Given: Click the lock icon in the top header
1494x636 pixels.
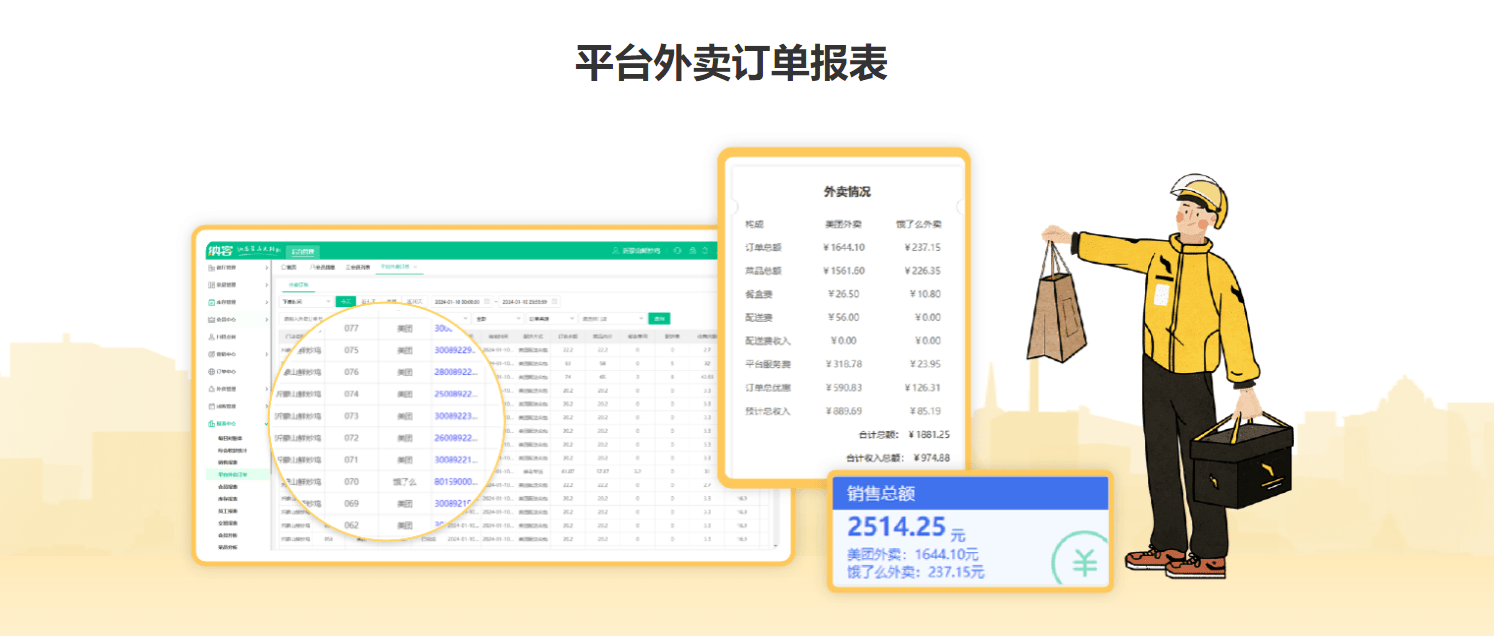Looking at the screenshot, I should click(x=692, y=250).
